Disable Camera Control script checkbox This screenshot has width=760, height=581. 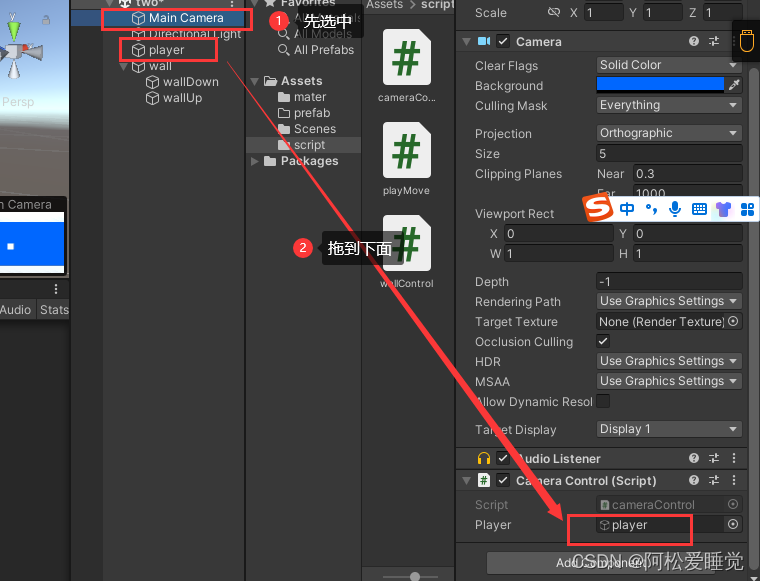(503, 480)
